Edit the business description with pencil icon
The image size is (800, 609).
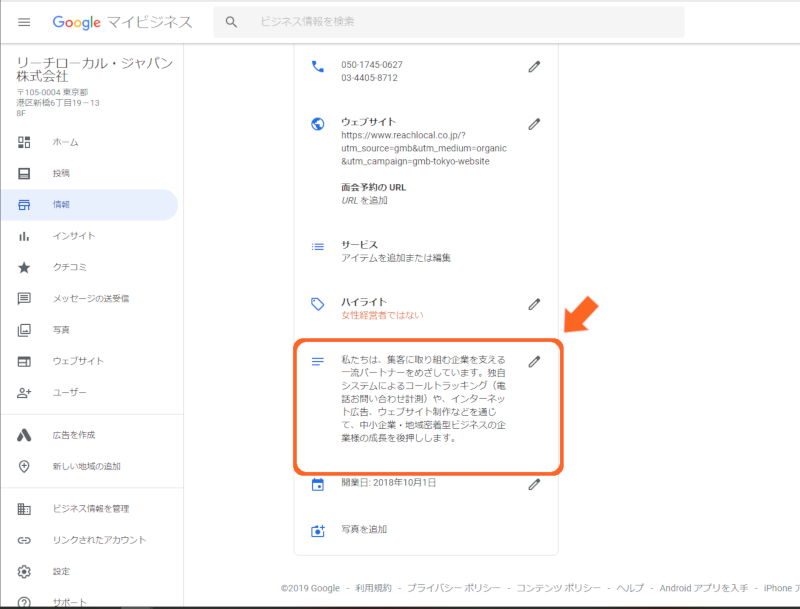(x=534, y=362)
